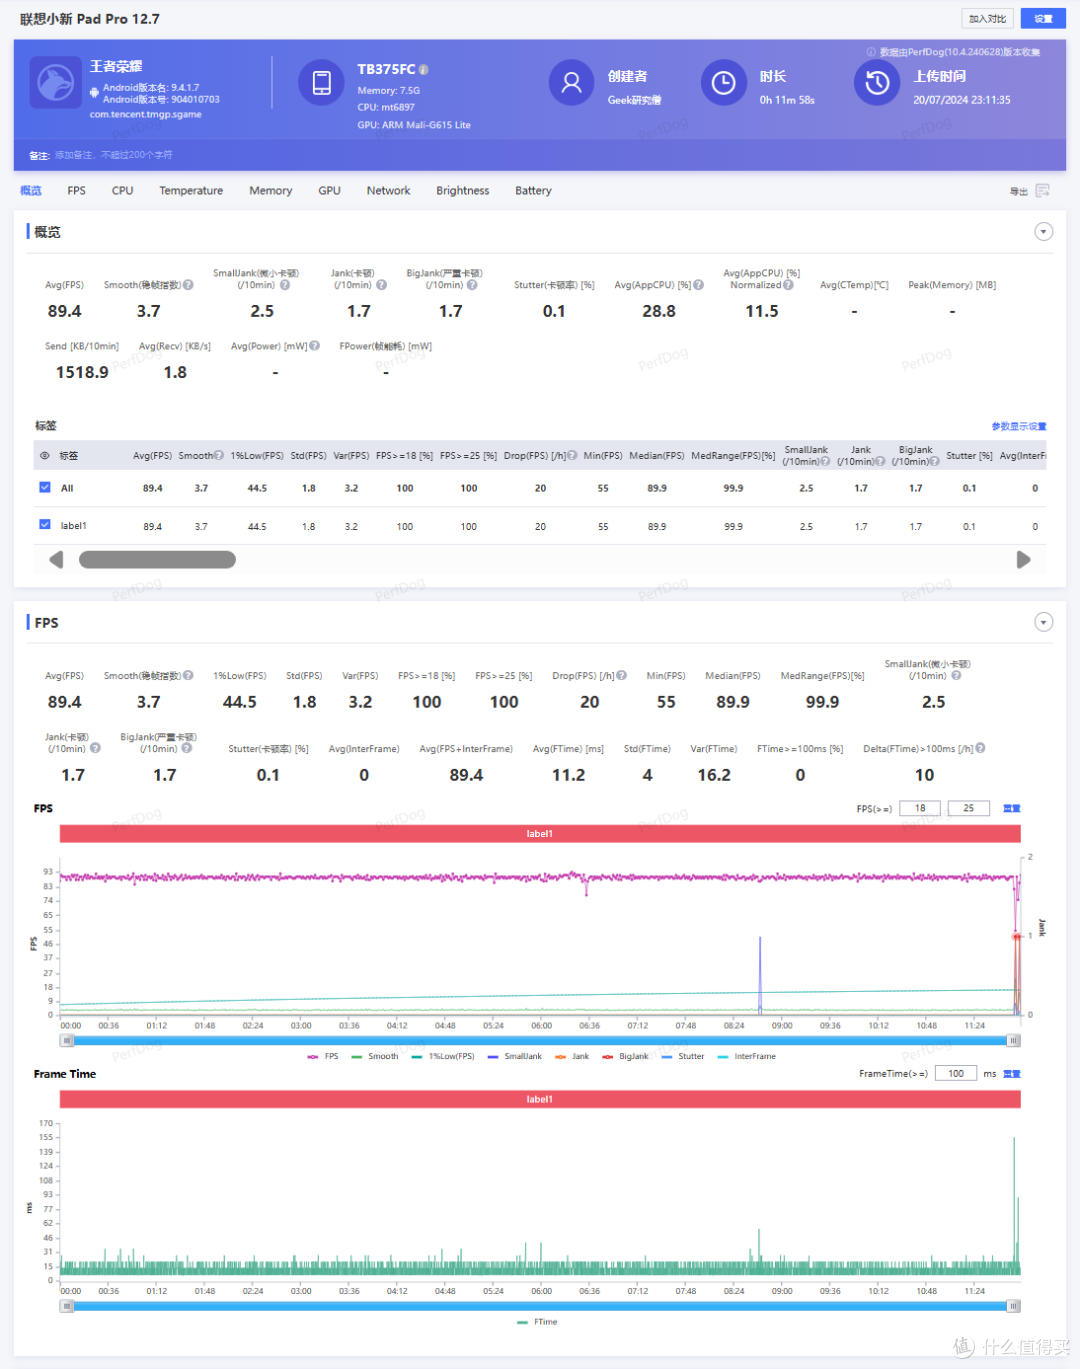The height and width of the screenshot is (1369, 1080).
Task: Open help icon beside Delta(FTime)>100ms [/h]
Action: (x=981, y=748)
